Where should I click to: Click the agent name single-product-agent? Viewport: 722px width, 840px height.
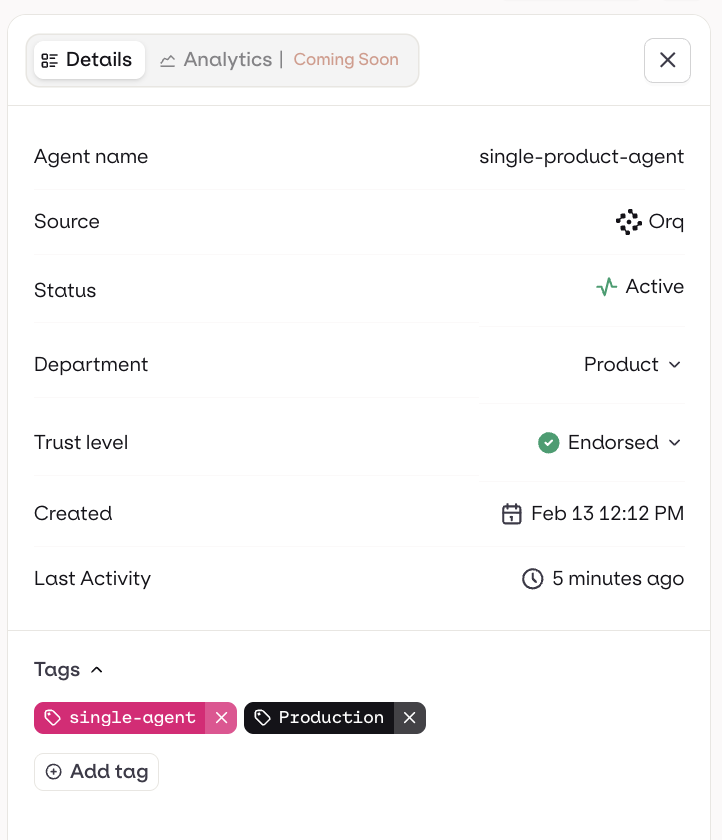(581, 156)
